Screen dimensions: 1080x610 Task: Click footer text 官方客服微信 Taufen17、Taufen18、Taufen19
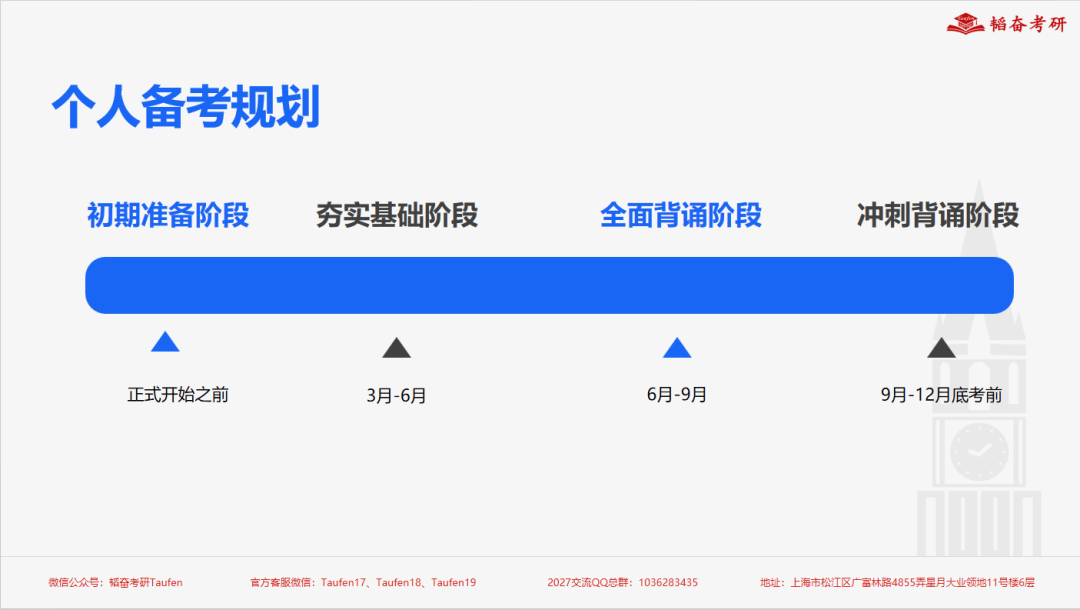tap(363, 582)
